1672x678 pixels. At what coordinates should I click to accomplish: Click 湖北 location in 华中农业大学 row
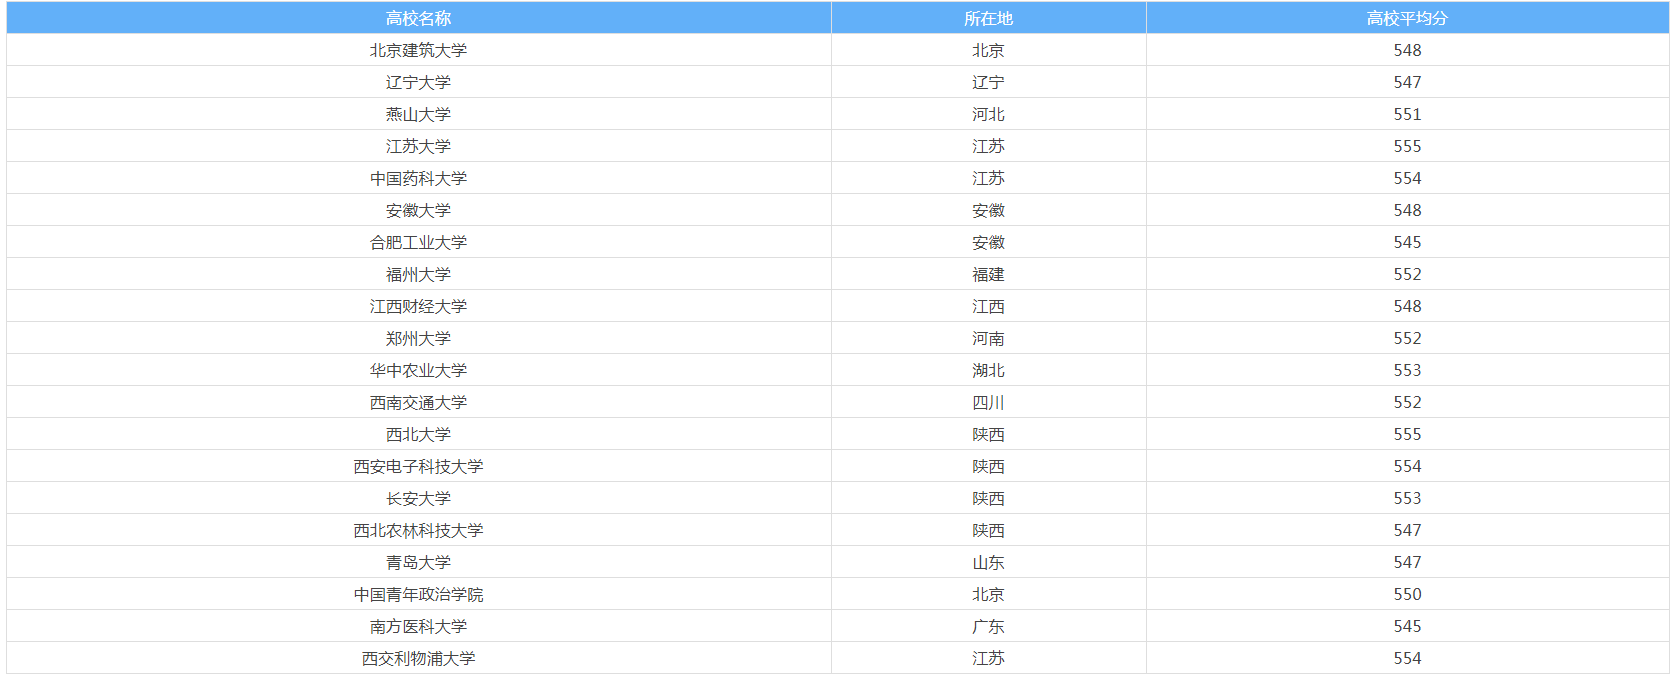tap(988, 370)
